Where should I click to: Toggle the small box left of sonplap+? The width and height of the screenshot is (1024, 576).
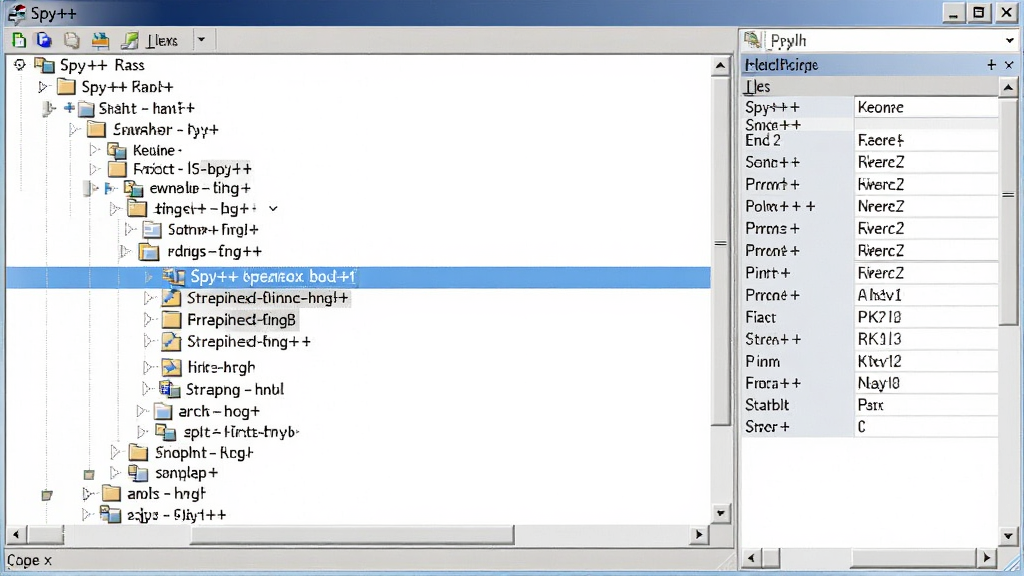click(89, 474)
